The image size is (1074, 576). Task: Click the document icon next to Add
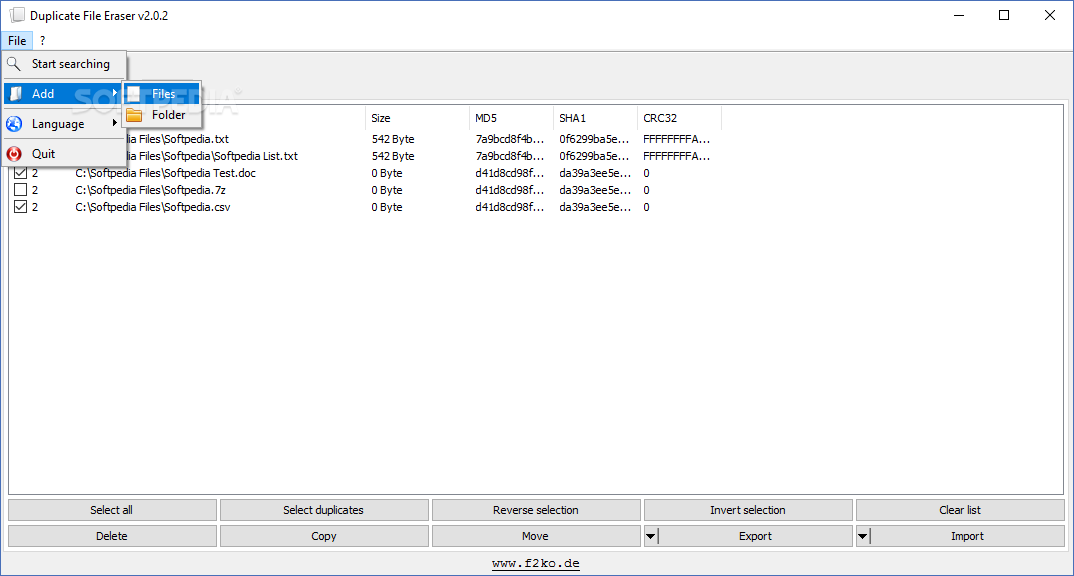tap(15, 94)
